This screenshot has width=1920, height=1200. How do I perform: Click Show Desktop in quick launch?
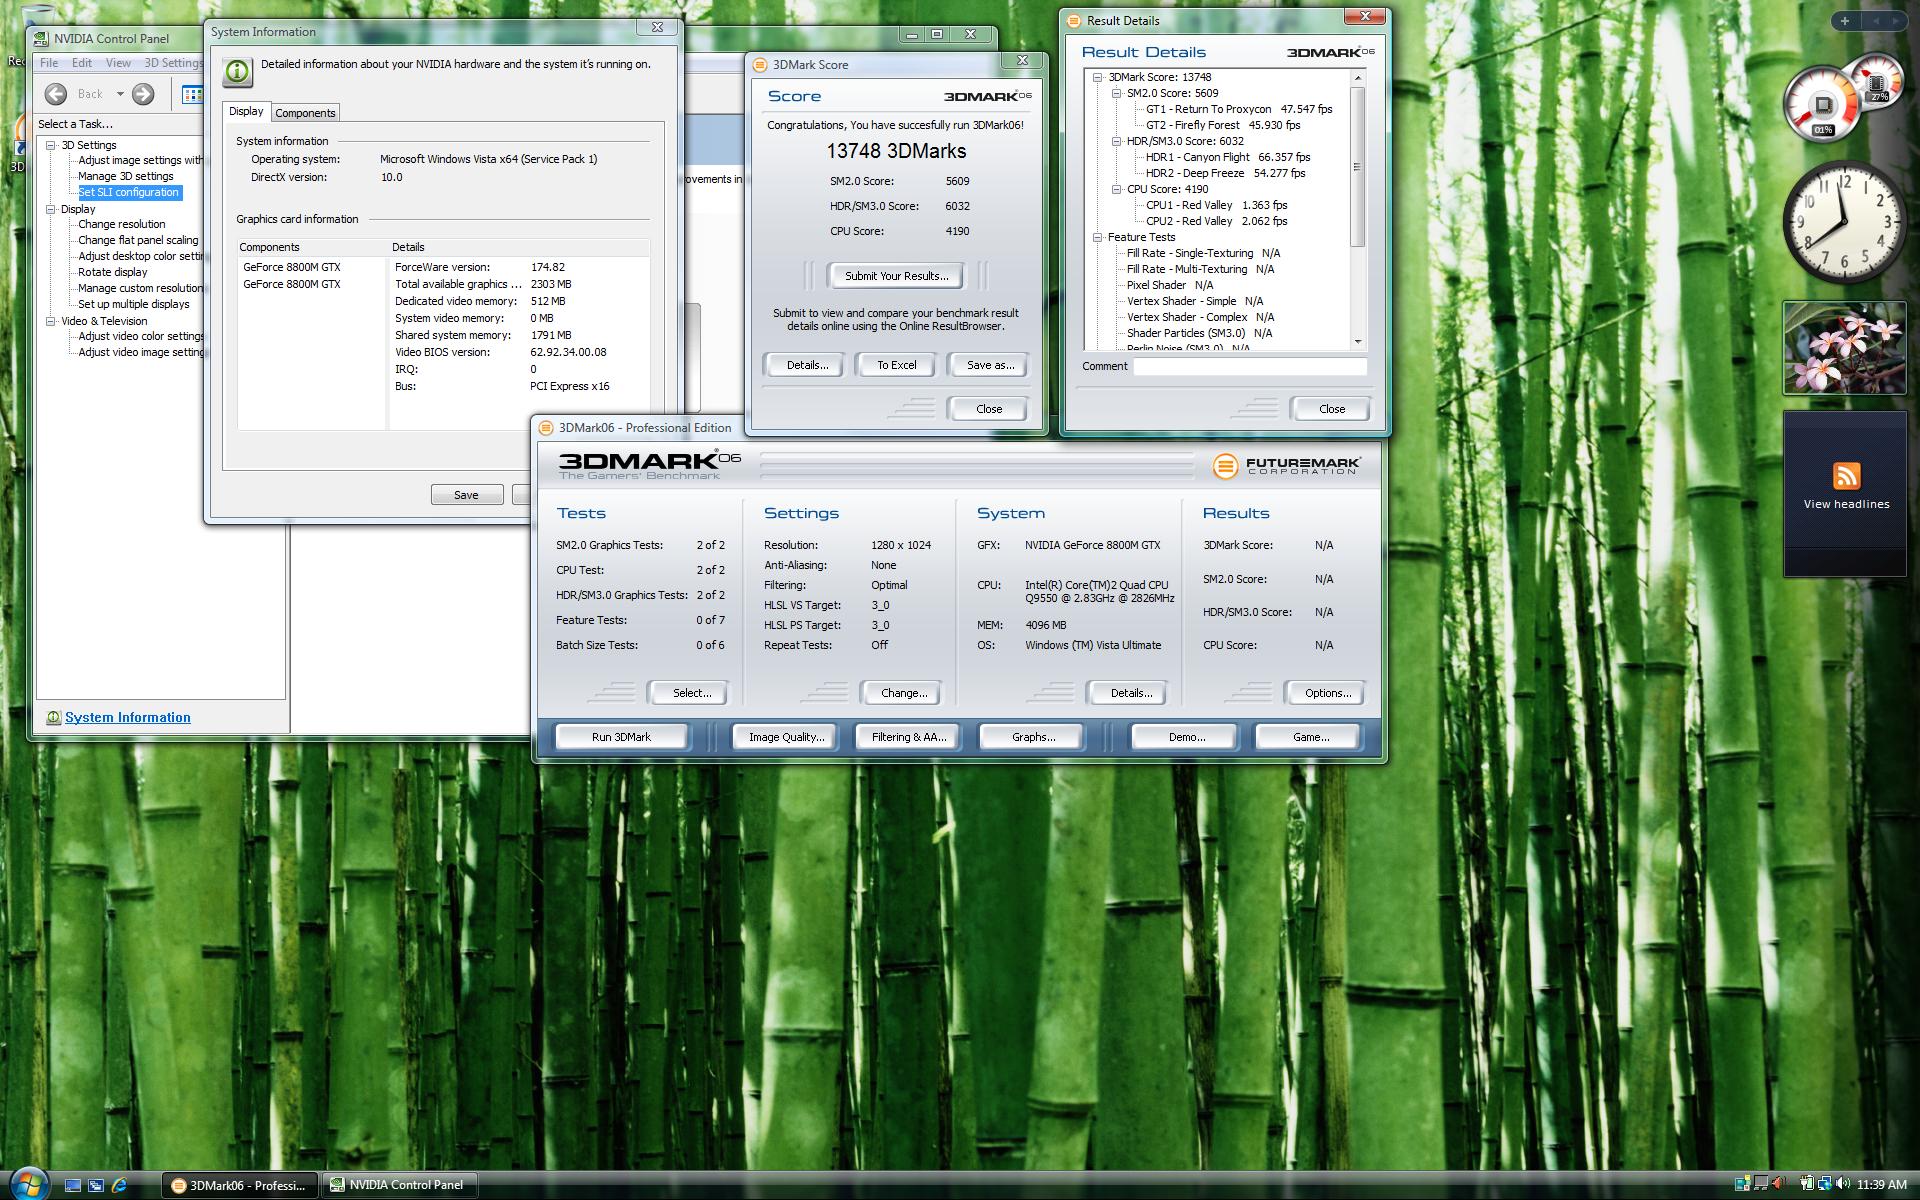tap(72, 1185)
